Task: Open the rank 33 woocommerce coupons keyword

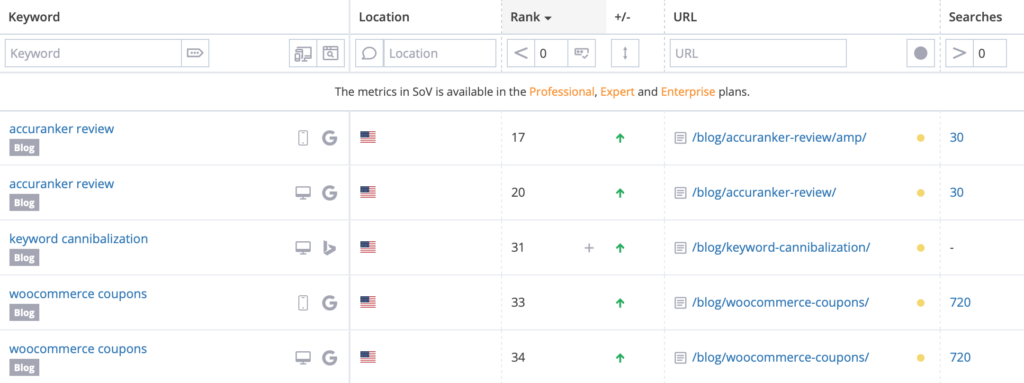Action: click(x=78, y=293)
